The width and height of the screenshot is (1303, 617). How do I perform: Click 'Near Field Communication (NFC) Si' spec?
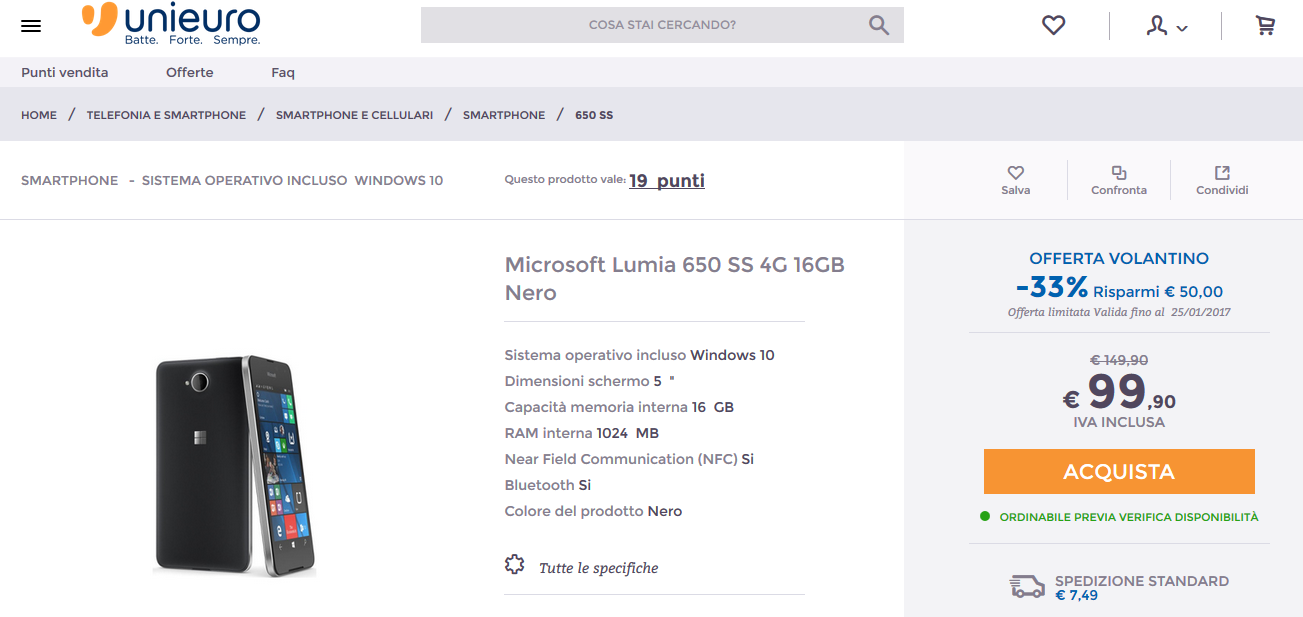tap(629, 459)
